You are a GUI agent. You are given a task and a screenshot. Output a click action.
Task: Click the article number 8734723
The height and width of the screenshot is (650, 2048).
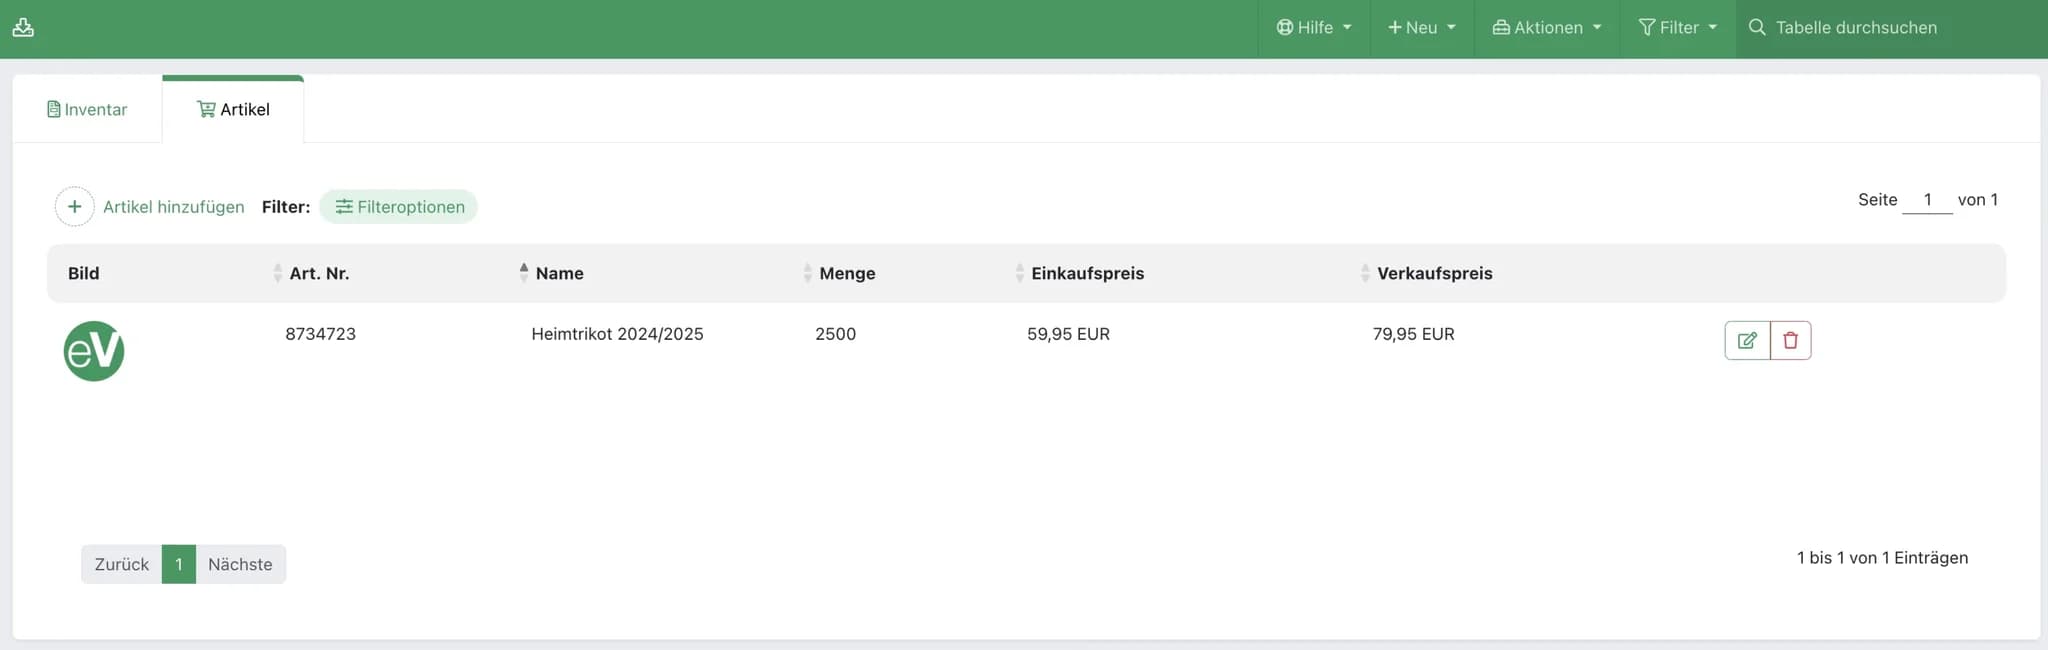[x=320, y=334]
